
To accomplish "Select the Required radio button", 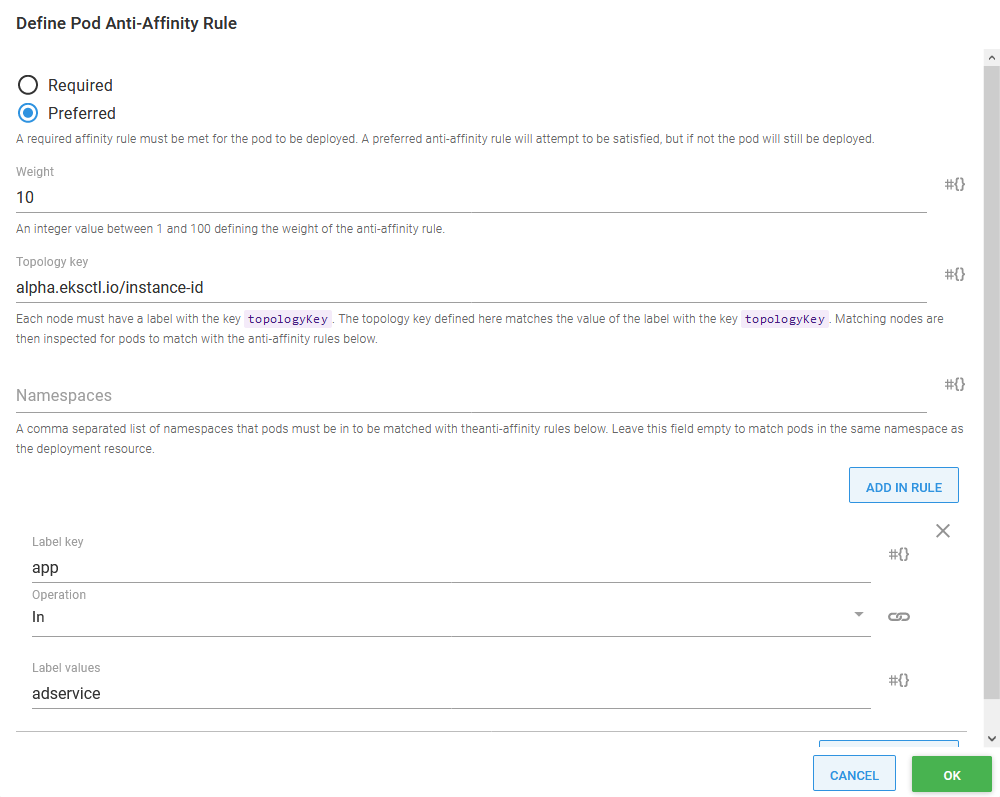I will [28, 85].
